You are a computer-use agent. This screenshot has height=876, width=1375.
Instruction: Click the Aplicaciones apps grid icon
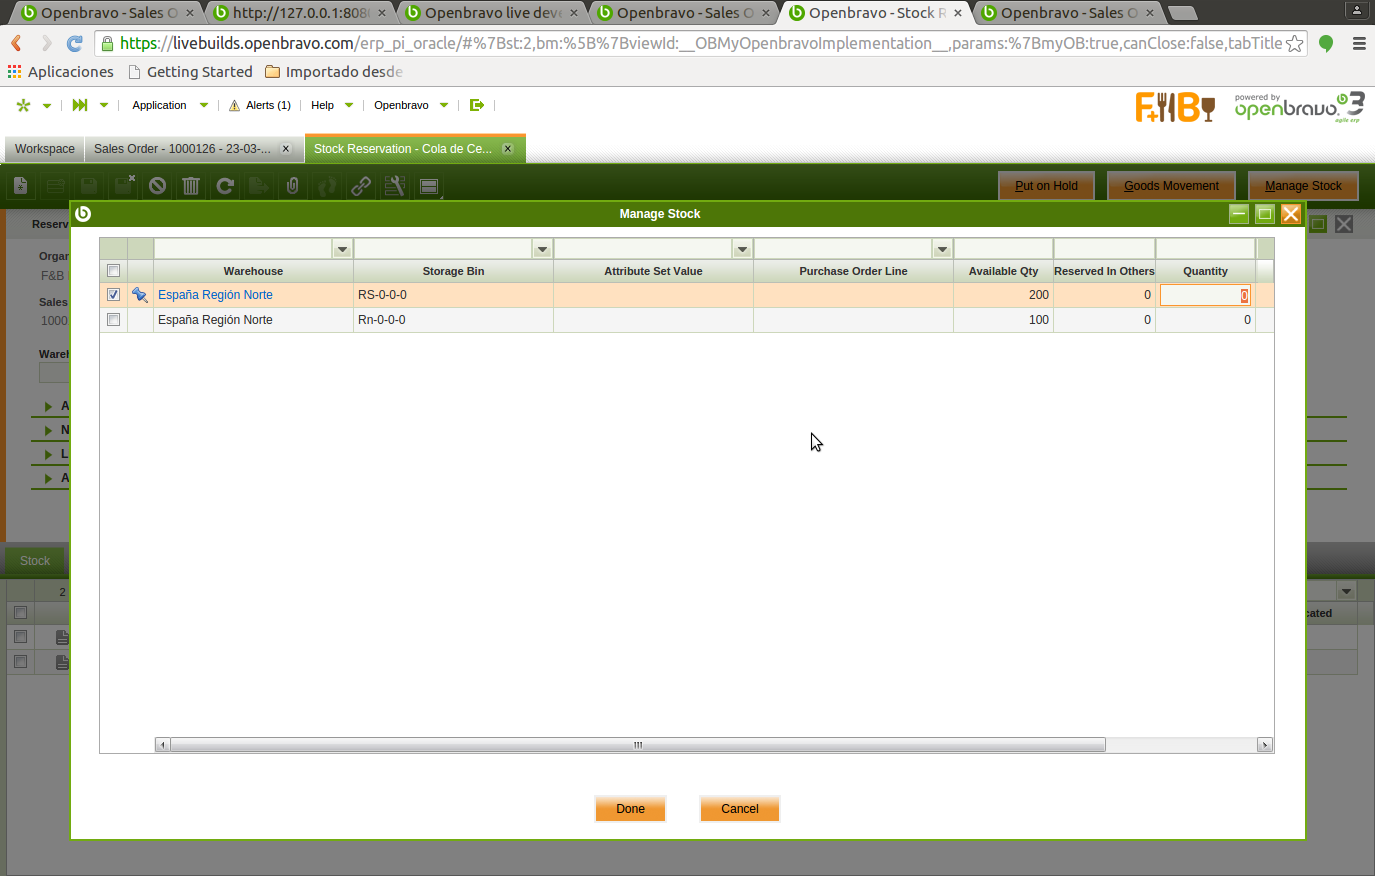pos(14,72)
